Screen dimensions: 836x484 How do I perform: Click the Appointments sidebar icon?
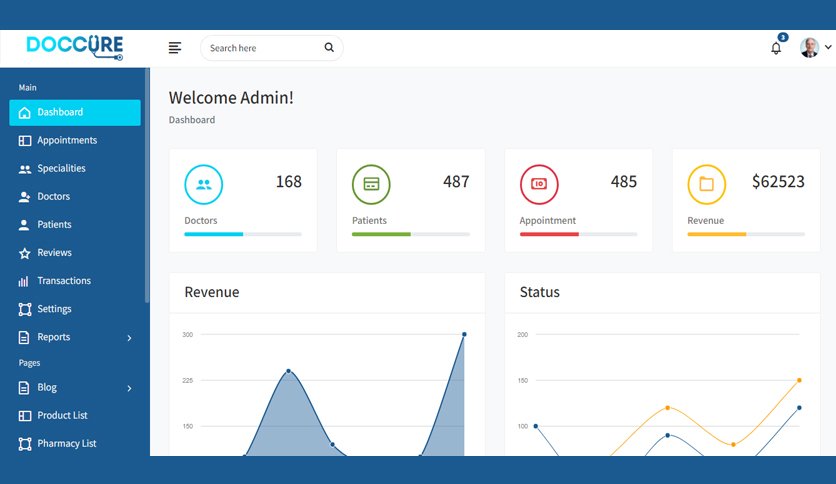click(25, 141)
